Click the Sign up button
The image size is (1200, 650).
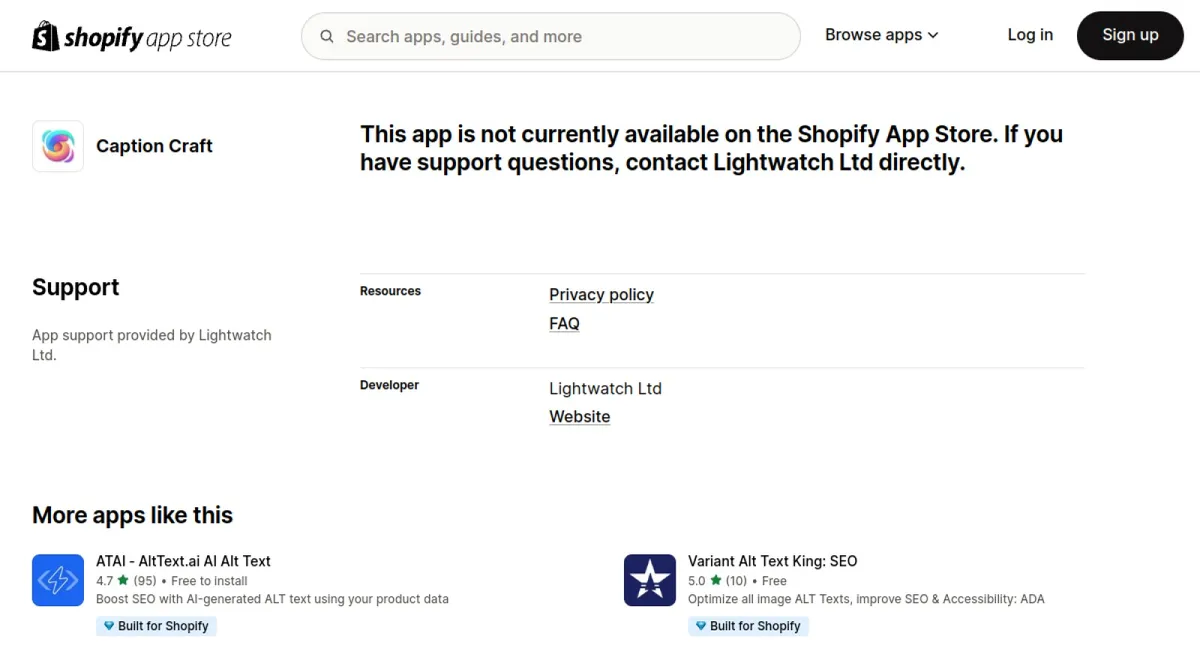pos(1130,35)
